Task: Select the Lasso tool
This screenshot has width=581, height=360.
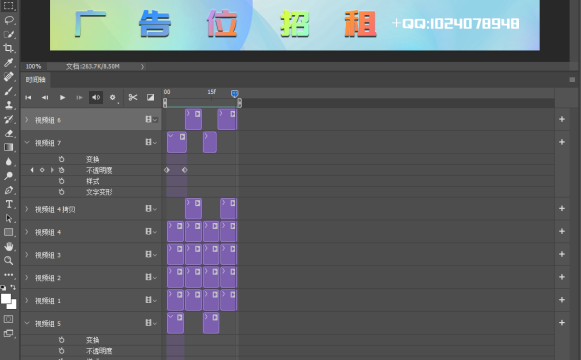Action: (9, 20)
